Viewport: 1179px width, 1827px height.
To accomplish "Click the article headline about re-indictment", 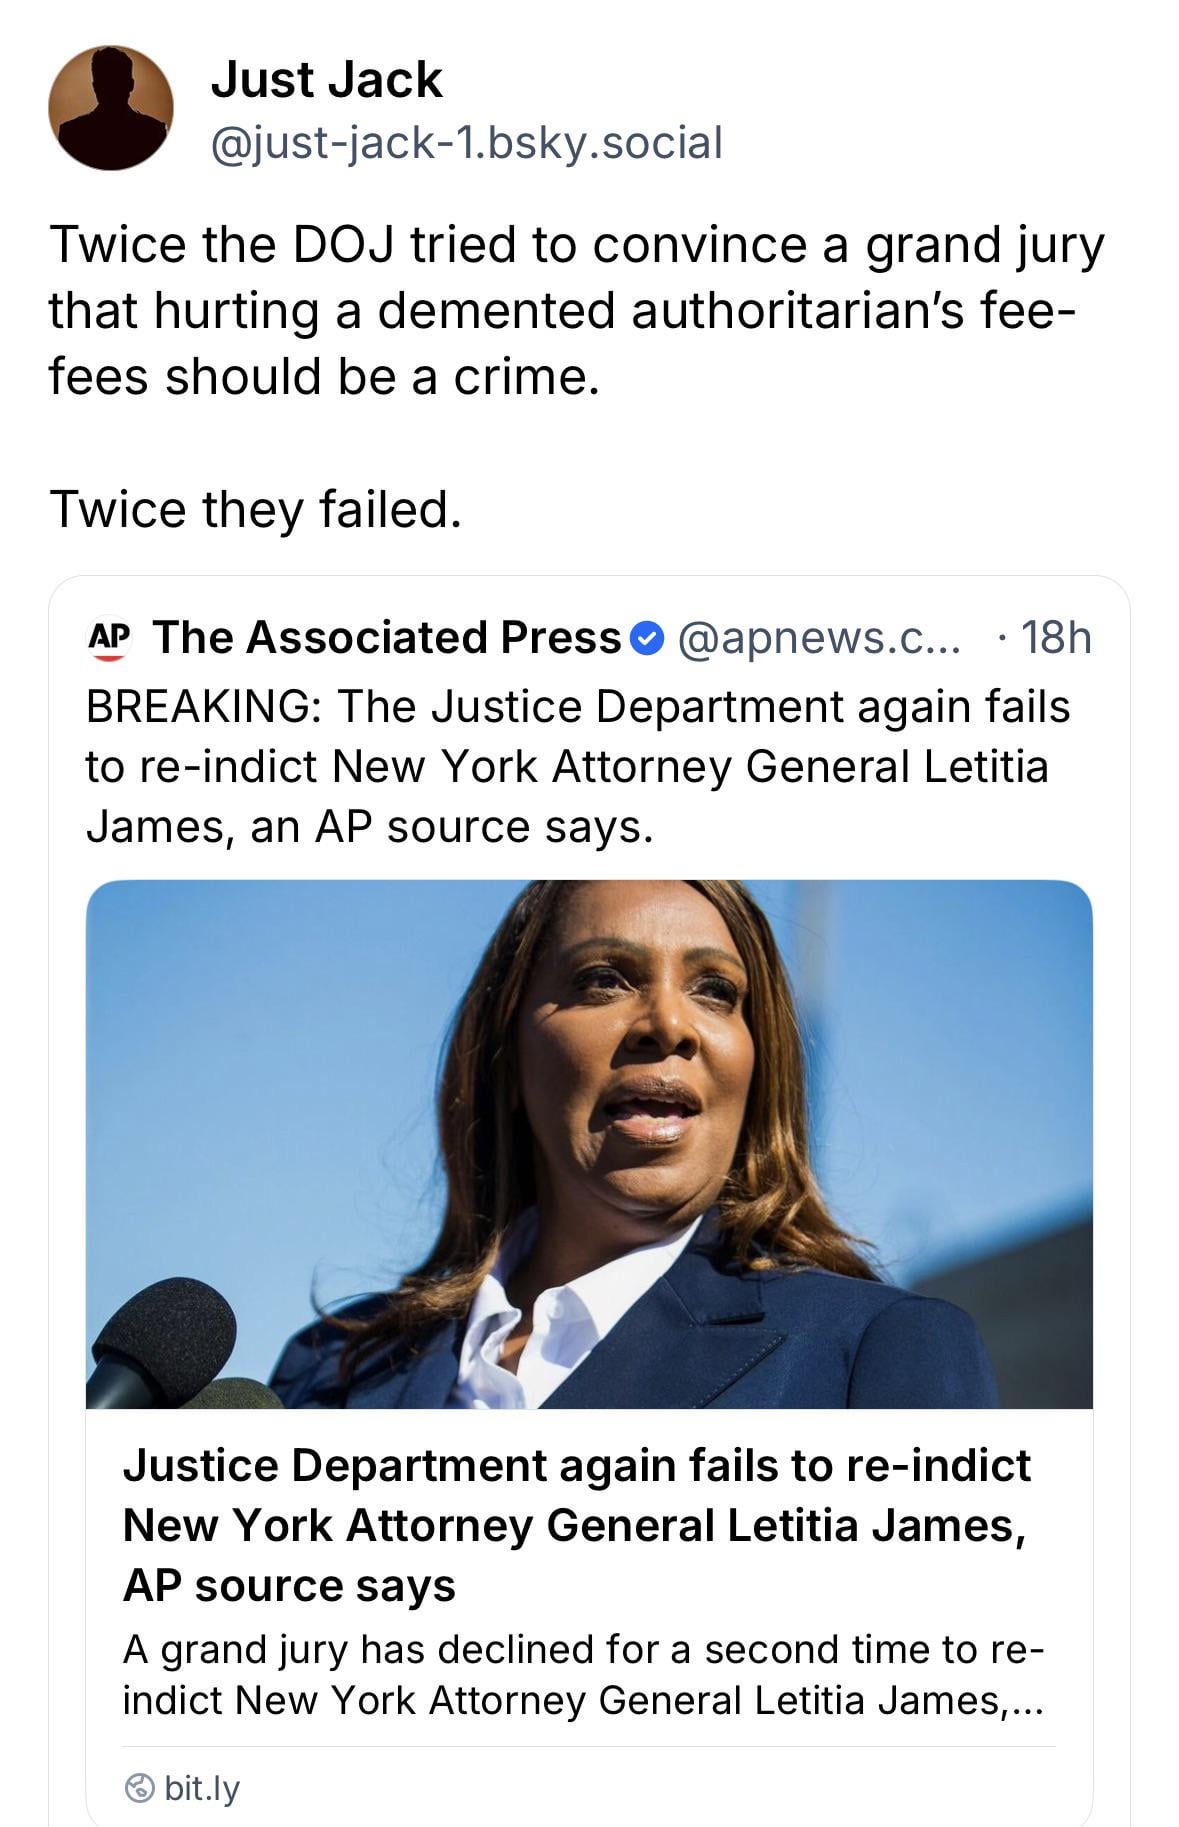I will pyautogui.click(x=576, y=1524).
